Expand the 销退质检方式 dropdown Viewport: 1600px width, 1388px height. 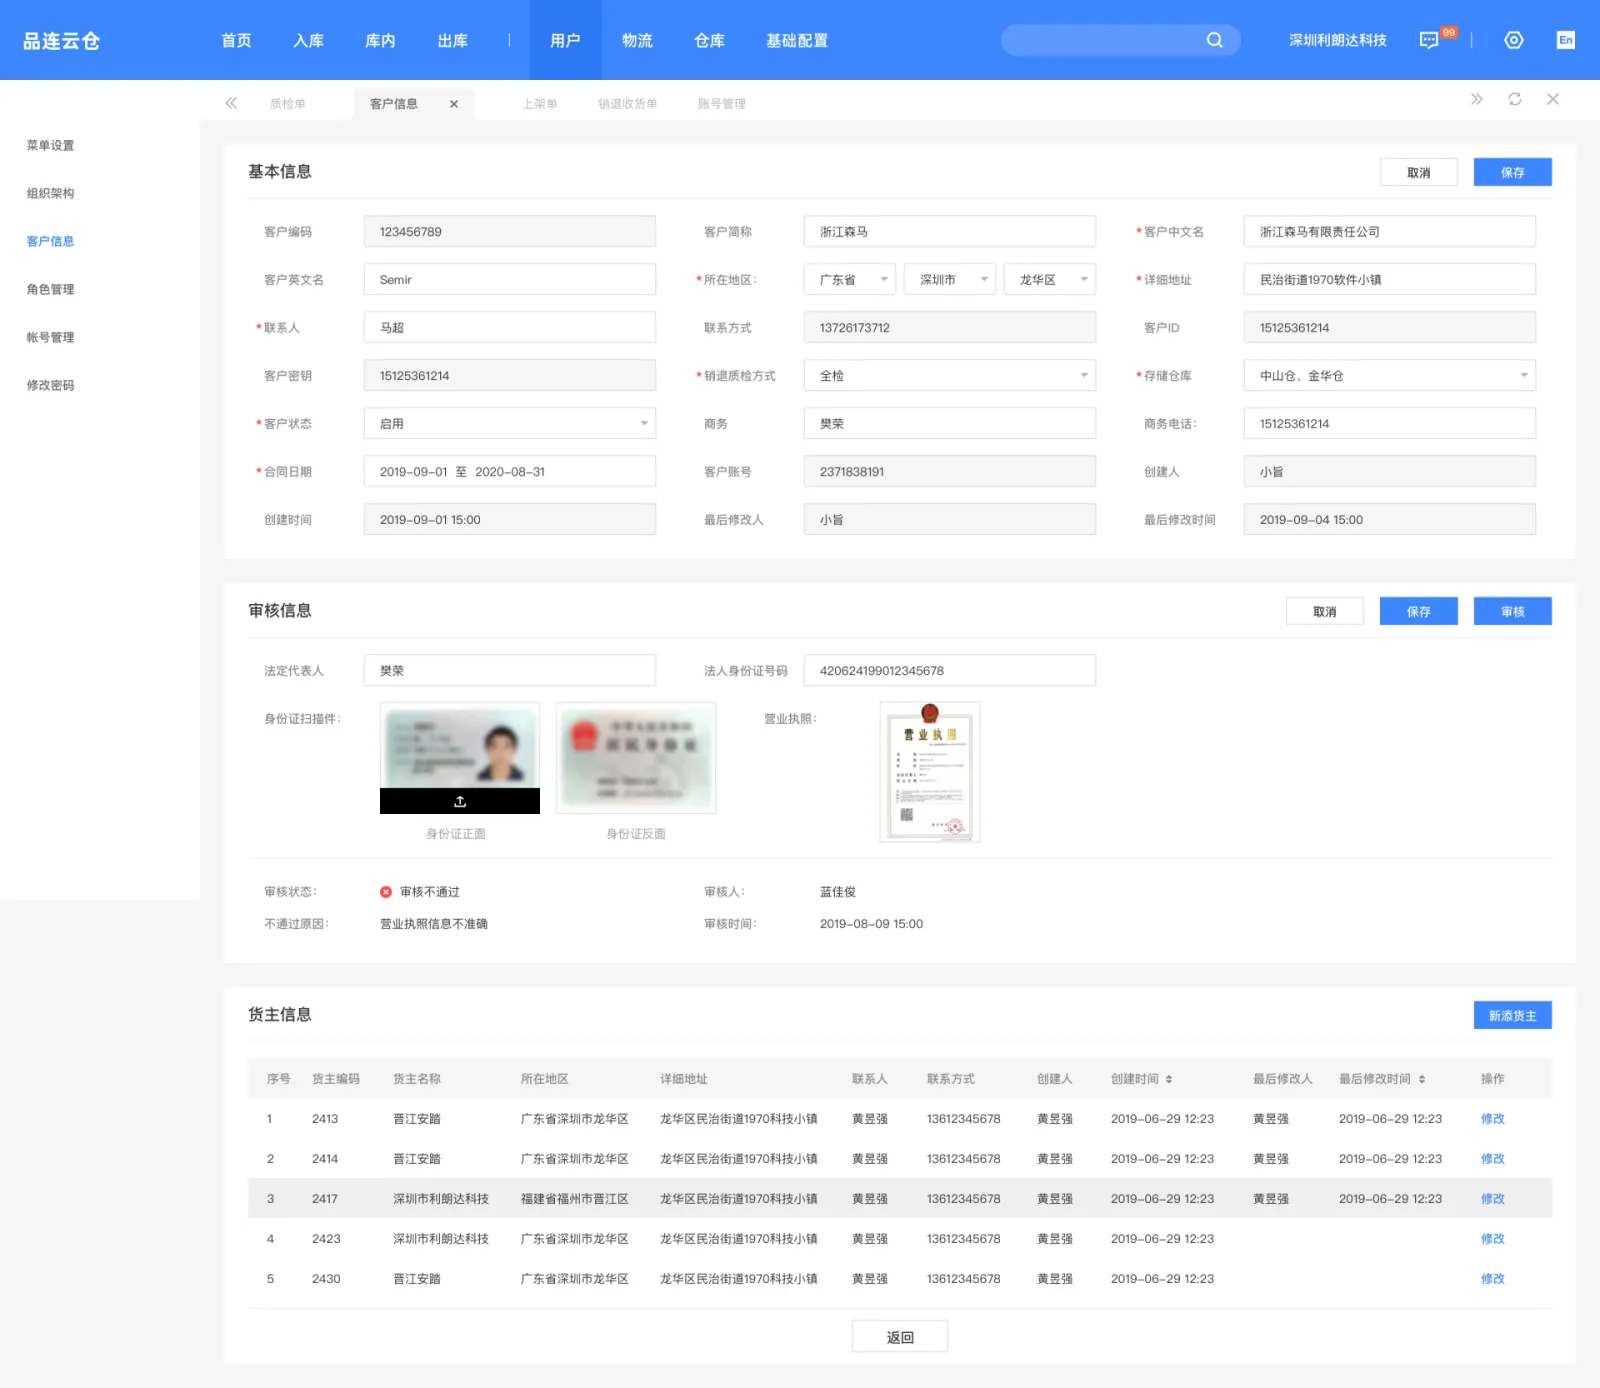tap(950, 376)
